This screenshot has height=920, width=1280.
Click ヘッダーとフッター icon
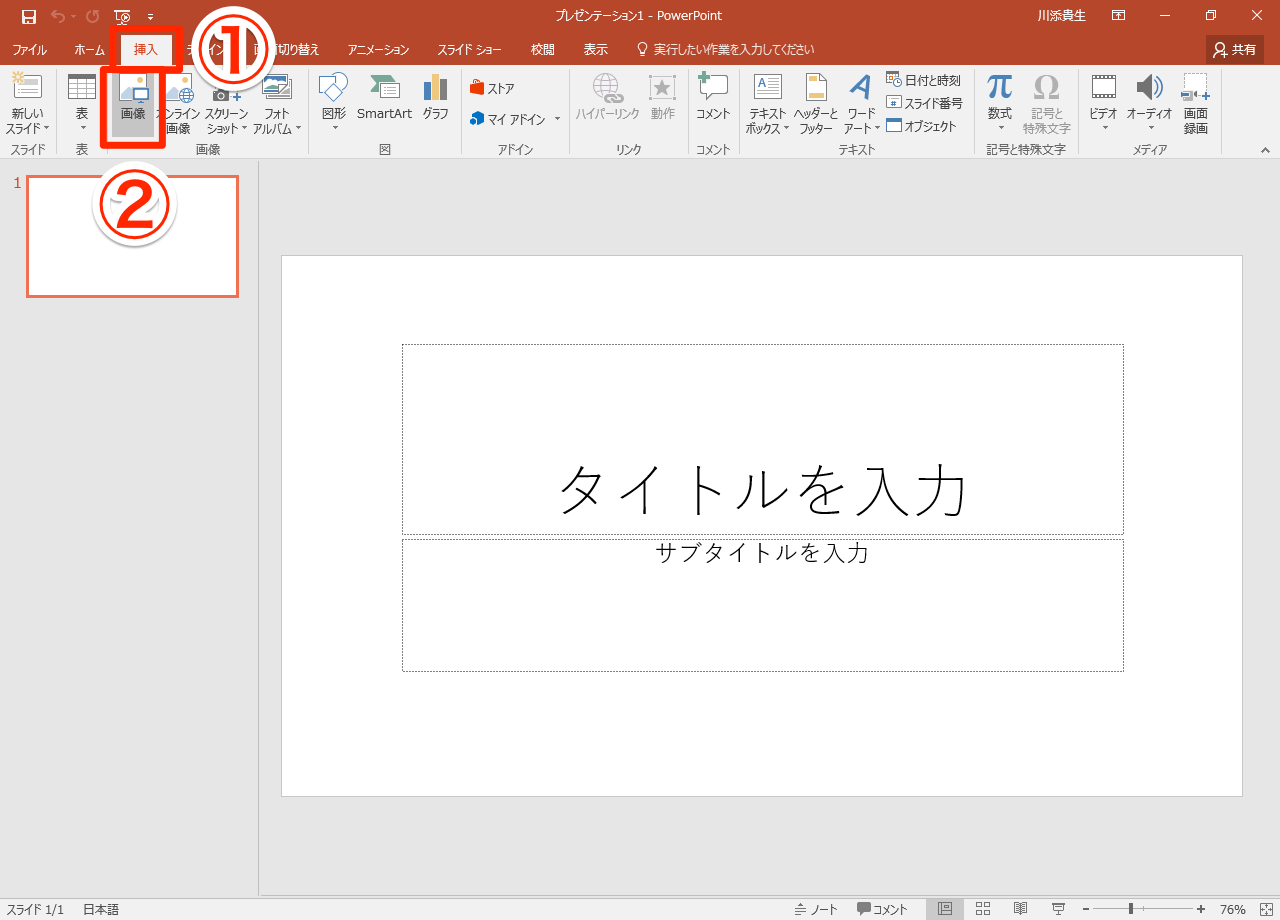(x=816, y=87)
